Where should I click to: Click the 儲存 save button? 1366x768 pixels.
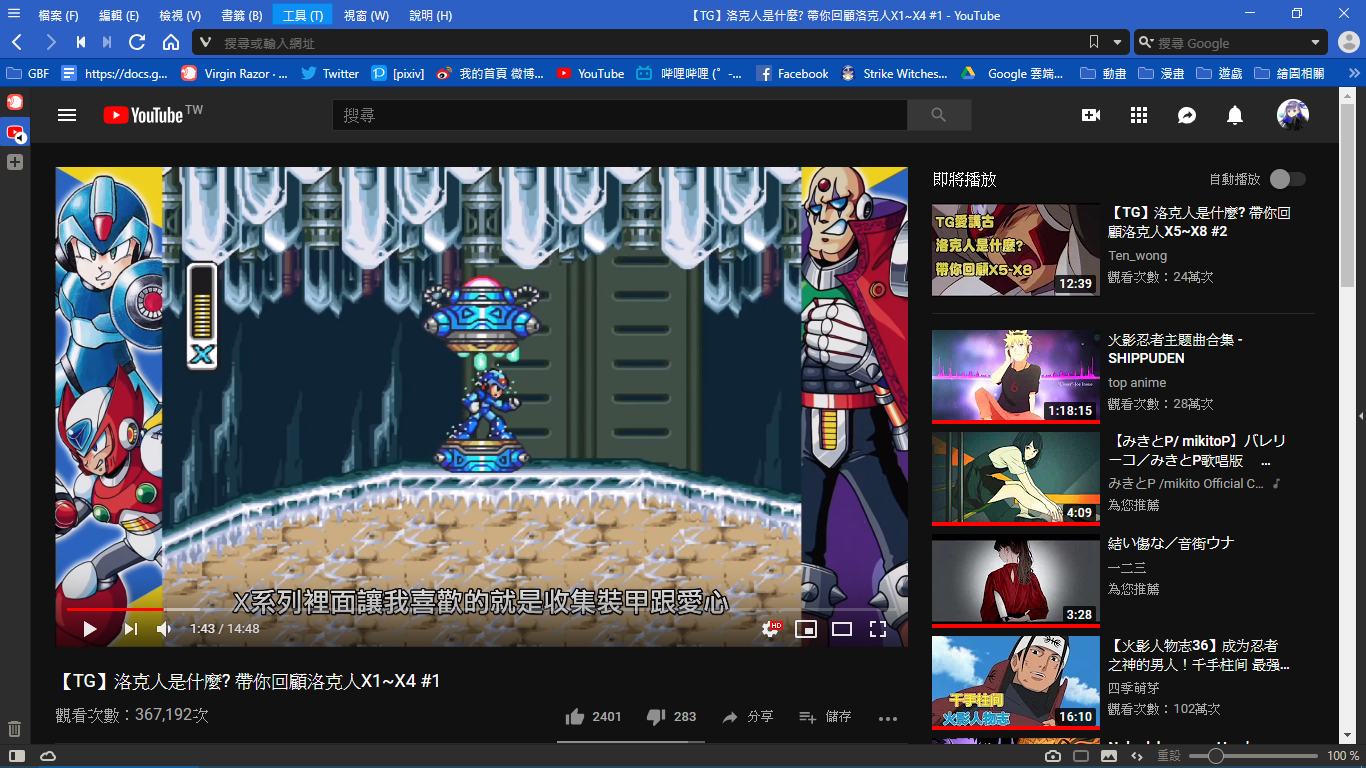(826, 717)
